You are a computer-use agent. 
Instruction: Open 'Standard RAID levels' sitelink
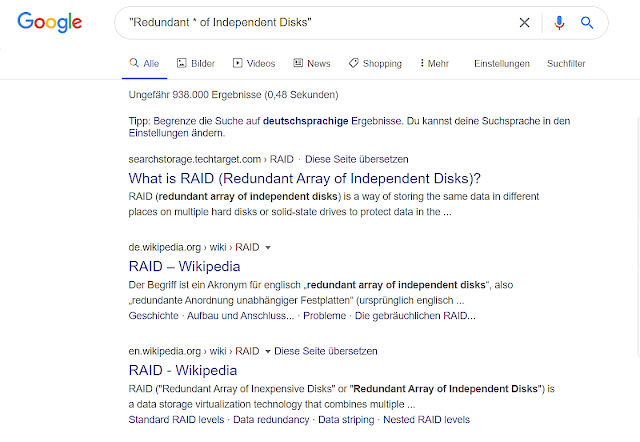(x=176, y=420)
